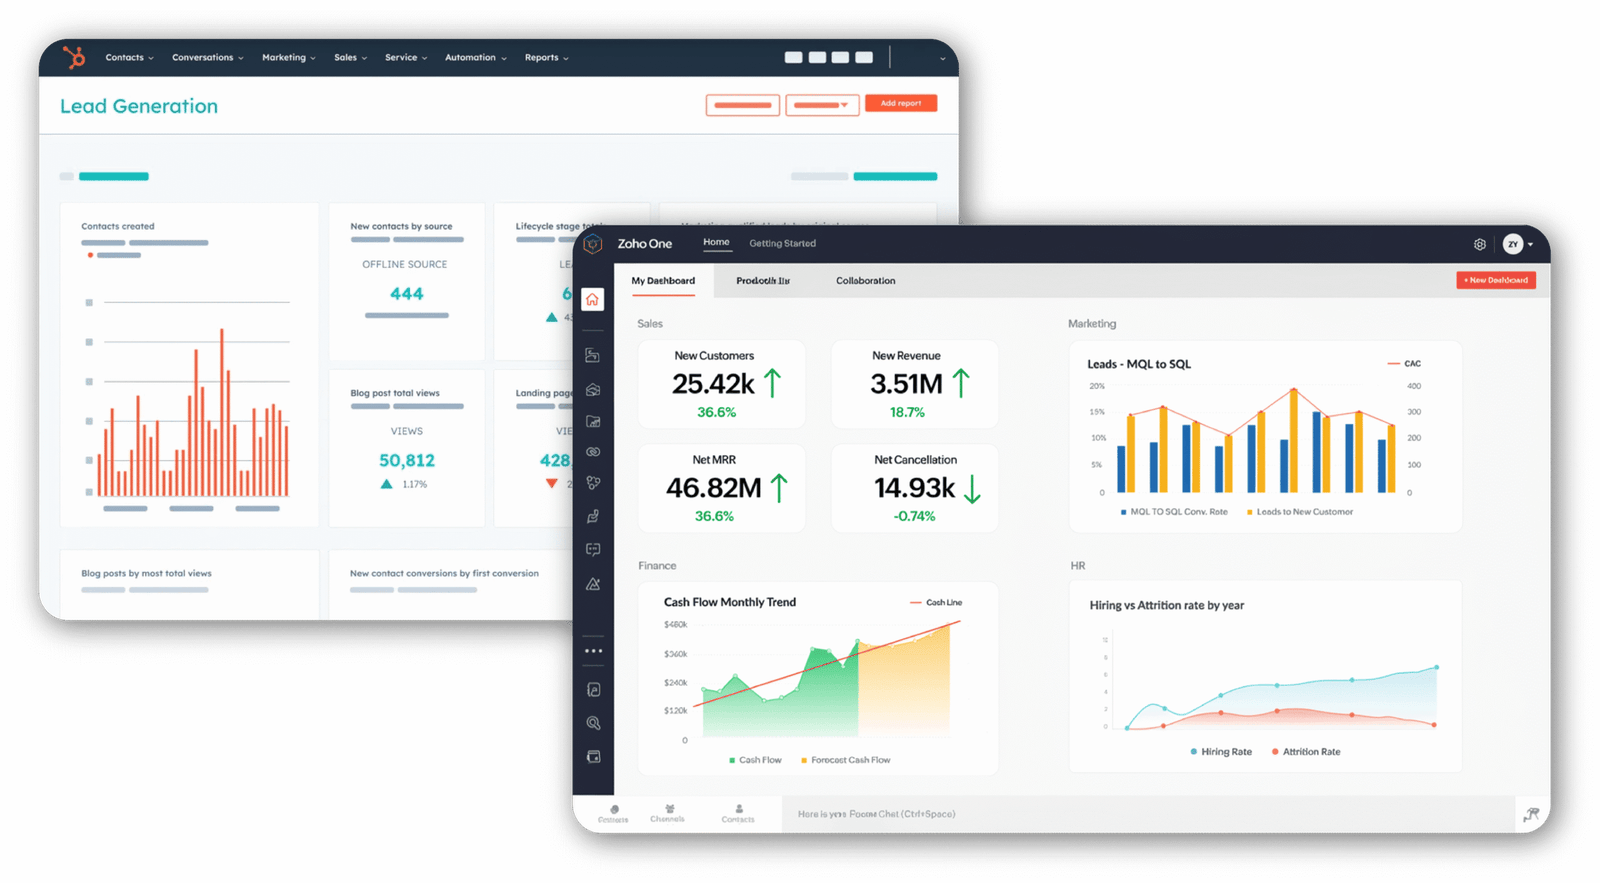Image resolution: width=1600 pixels, height=883 pixels.
Task: Click the New Dashboard button
Action: coord(1495,281)
